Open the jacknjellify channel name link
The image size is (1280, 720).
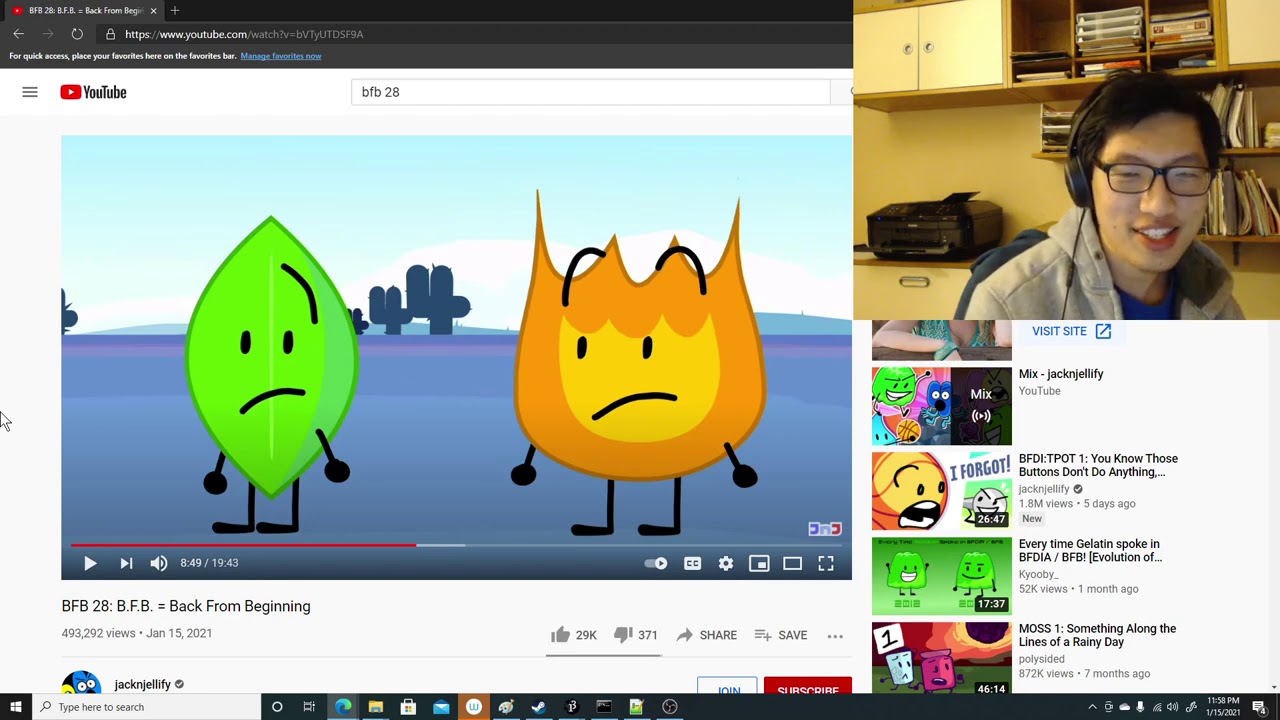[142, 684]
